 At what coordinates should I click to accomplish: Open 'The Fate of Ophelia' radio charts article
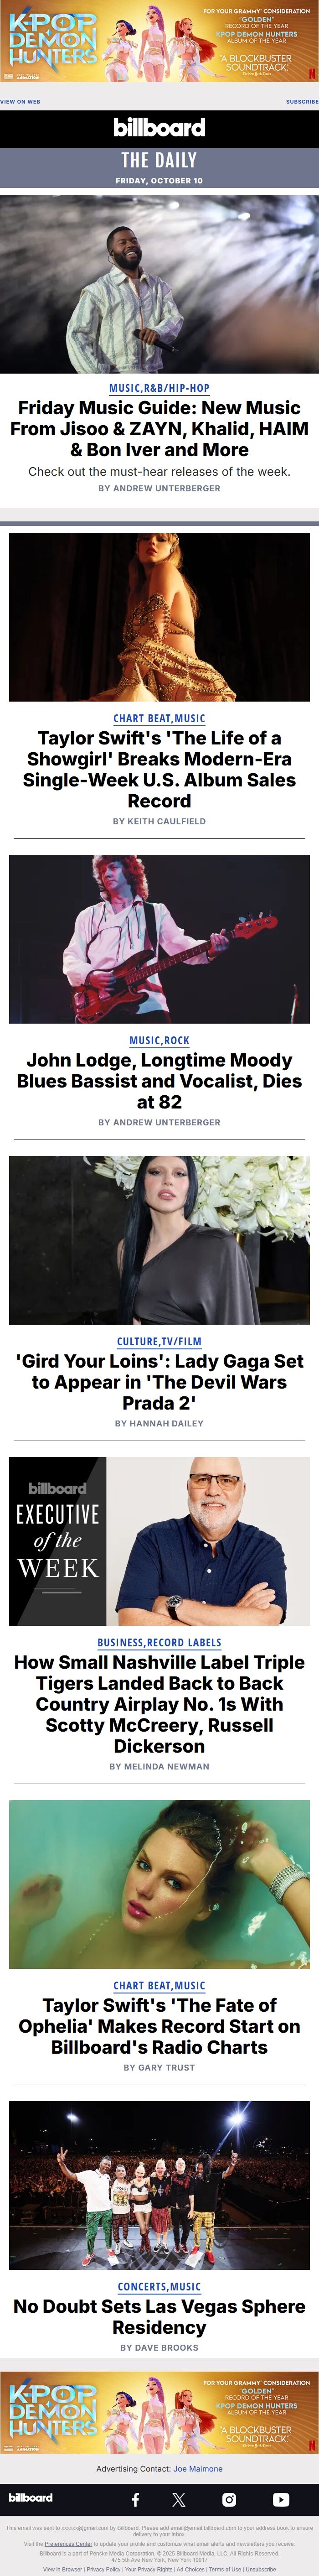pos(159,2025)
